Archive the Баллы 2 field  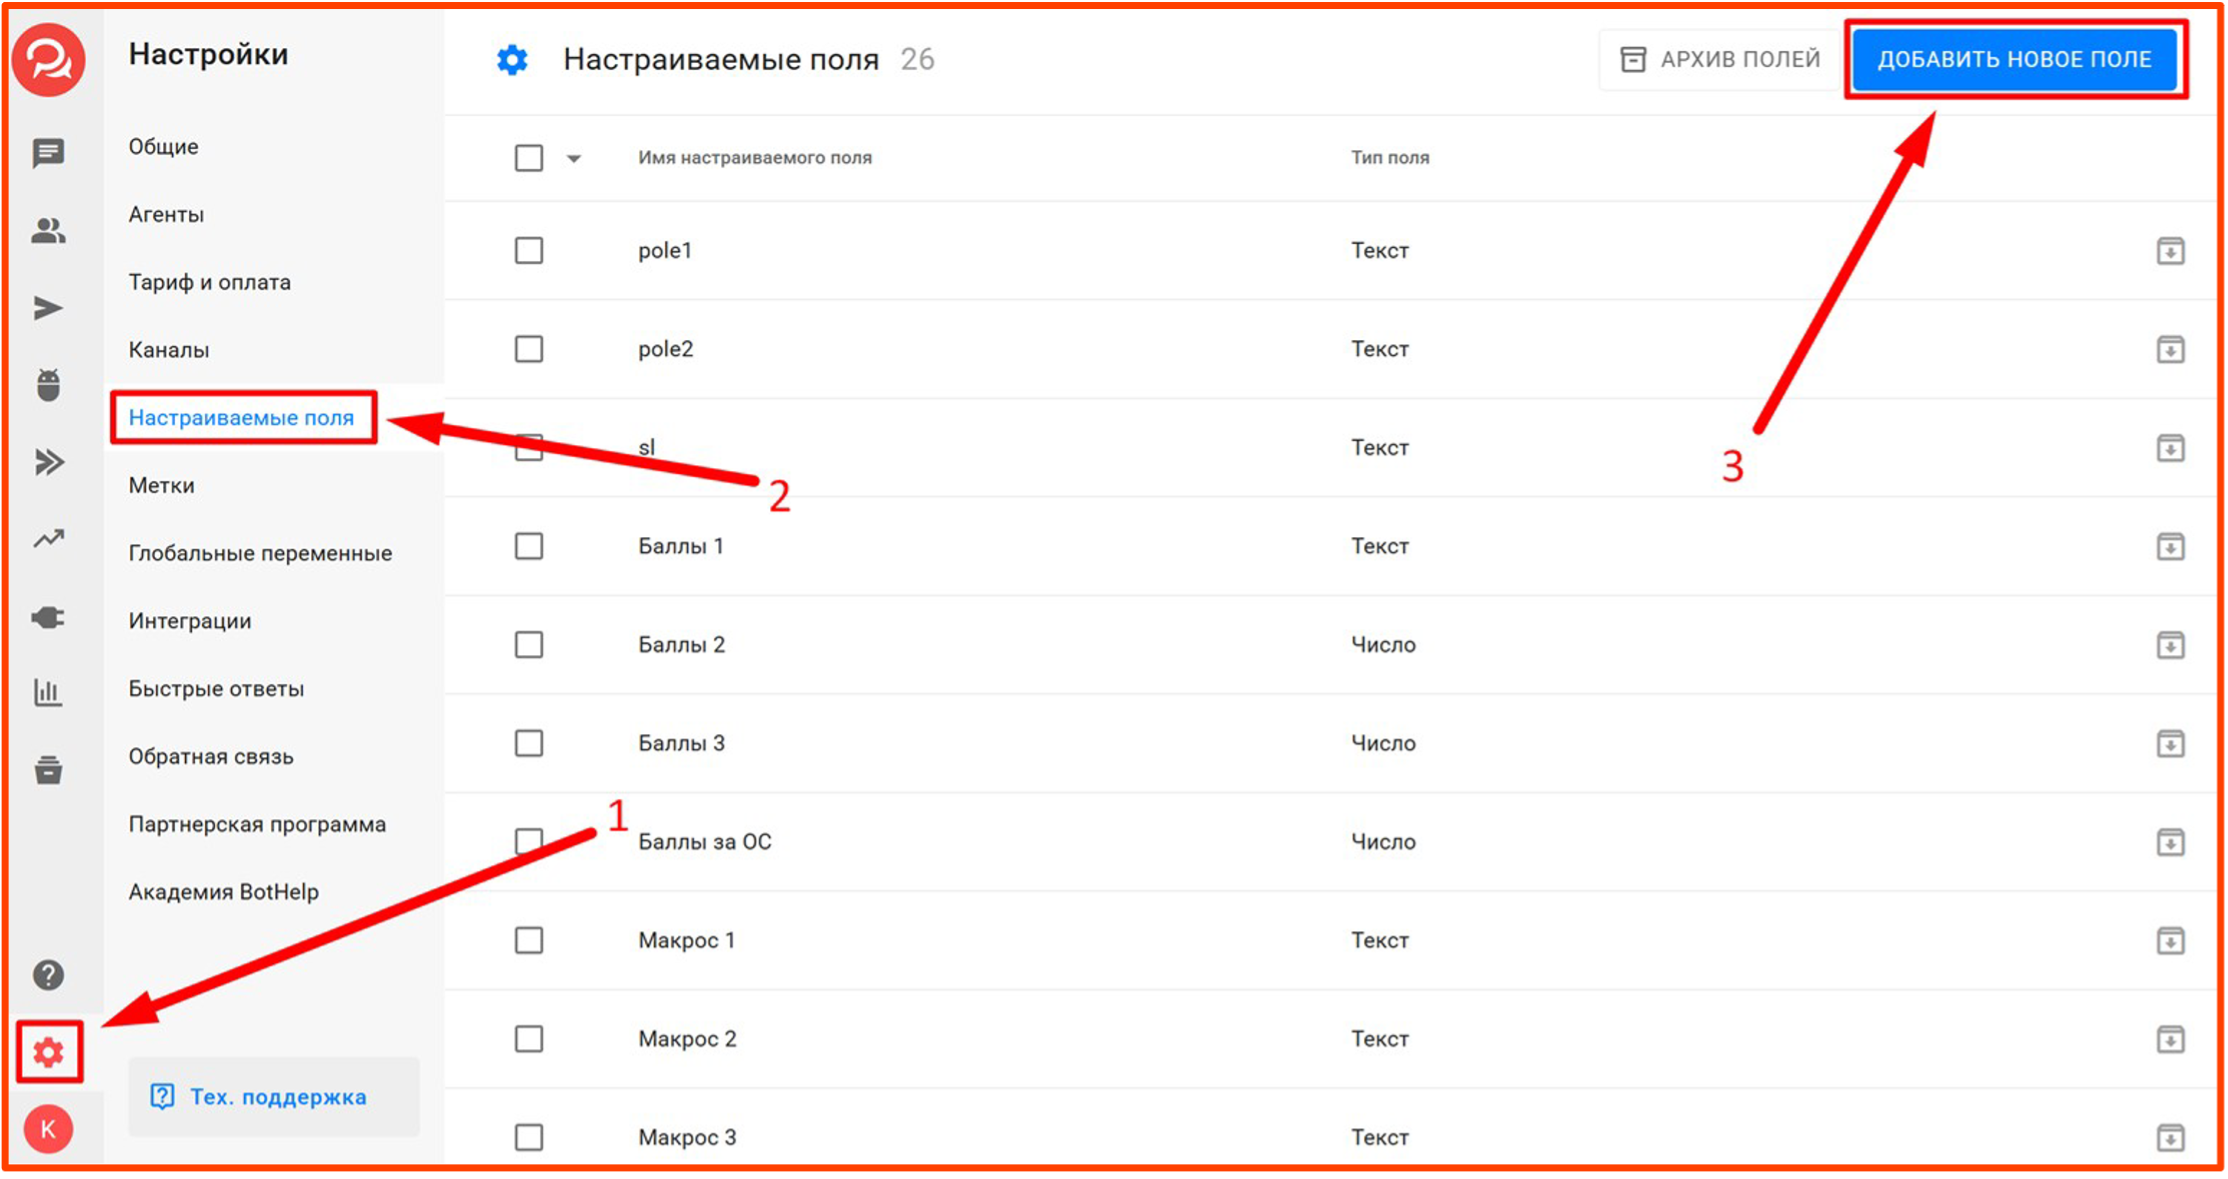pos(2170,645)
